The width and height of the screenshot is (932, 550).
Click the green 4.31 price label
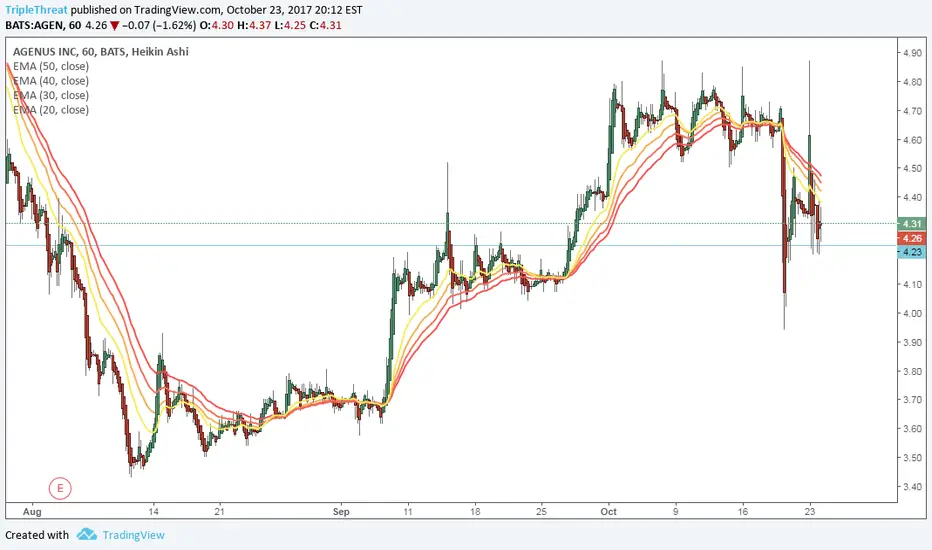pyautogui.click(x=912, y=224)
